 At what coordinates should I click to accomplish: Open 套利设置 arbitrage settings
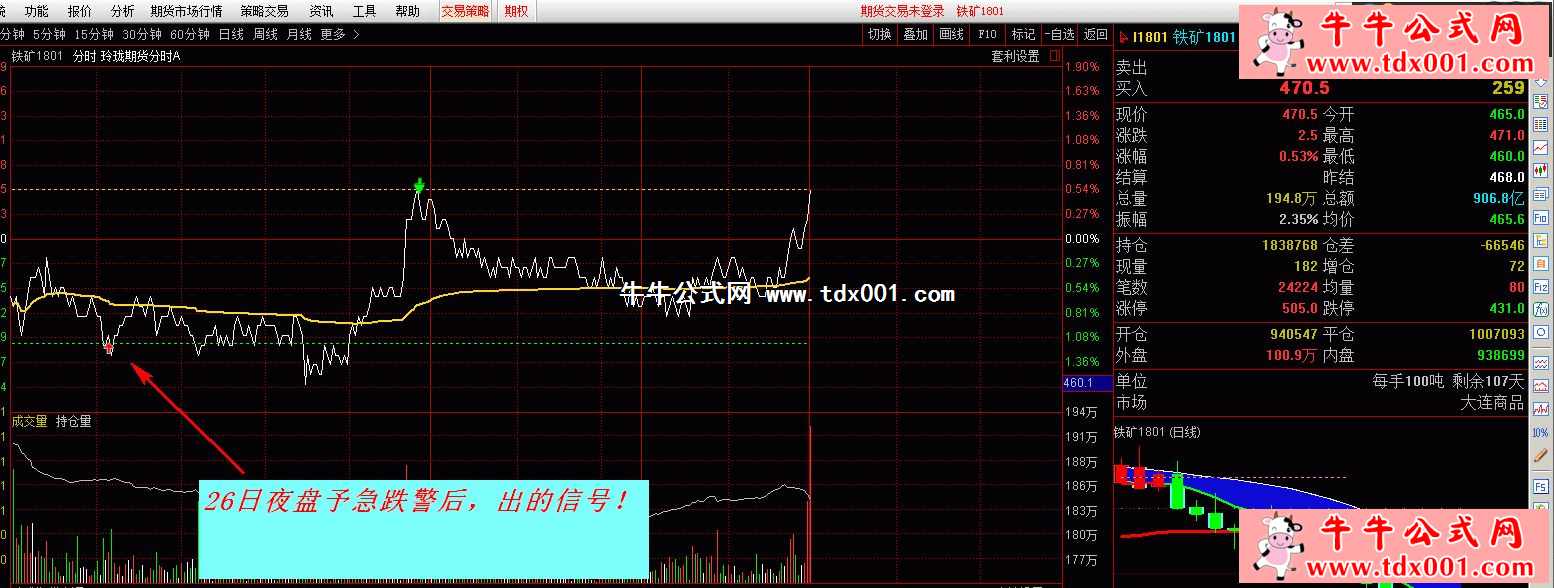tap(1015, 57)
